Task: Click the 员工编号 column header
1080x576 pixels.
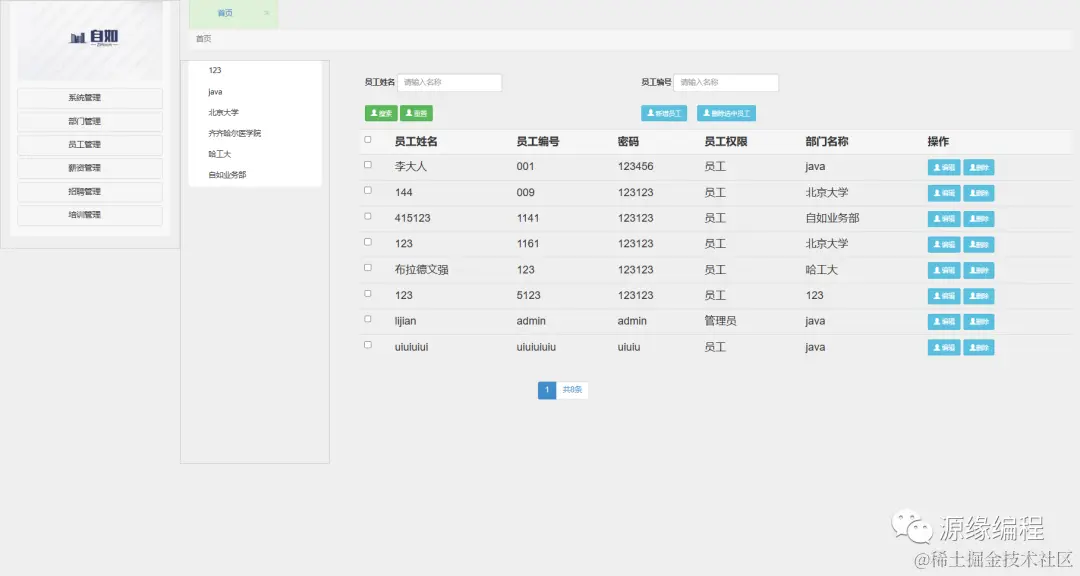Action: (538, 141)
